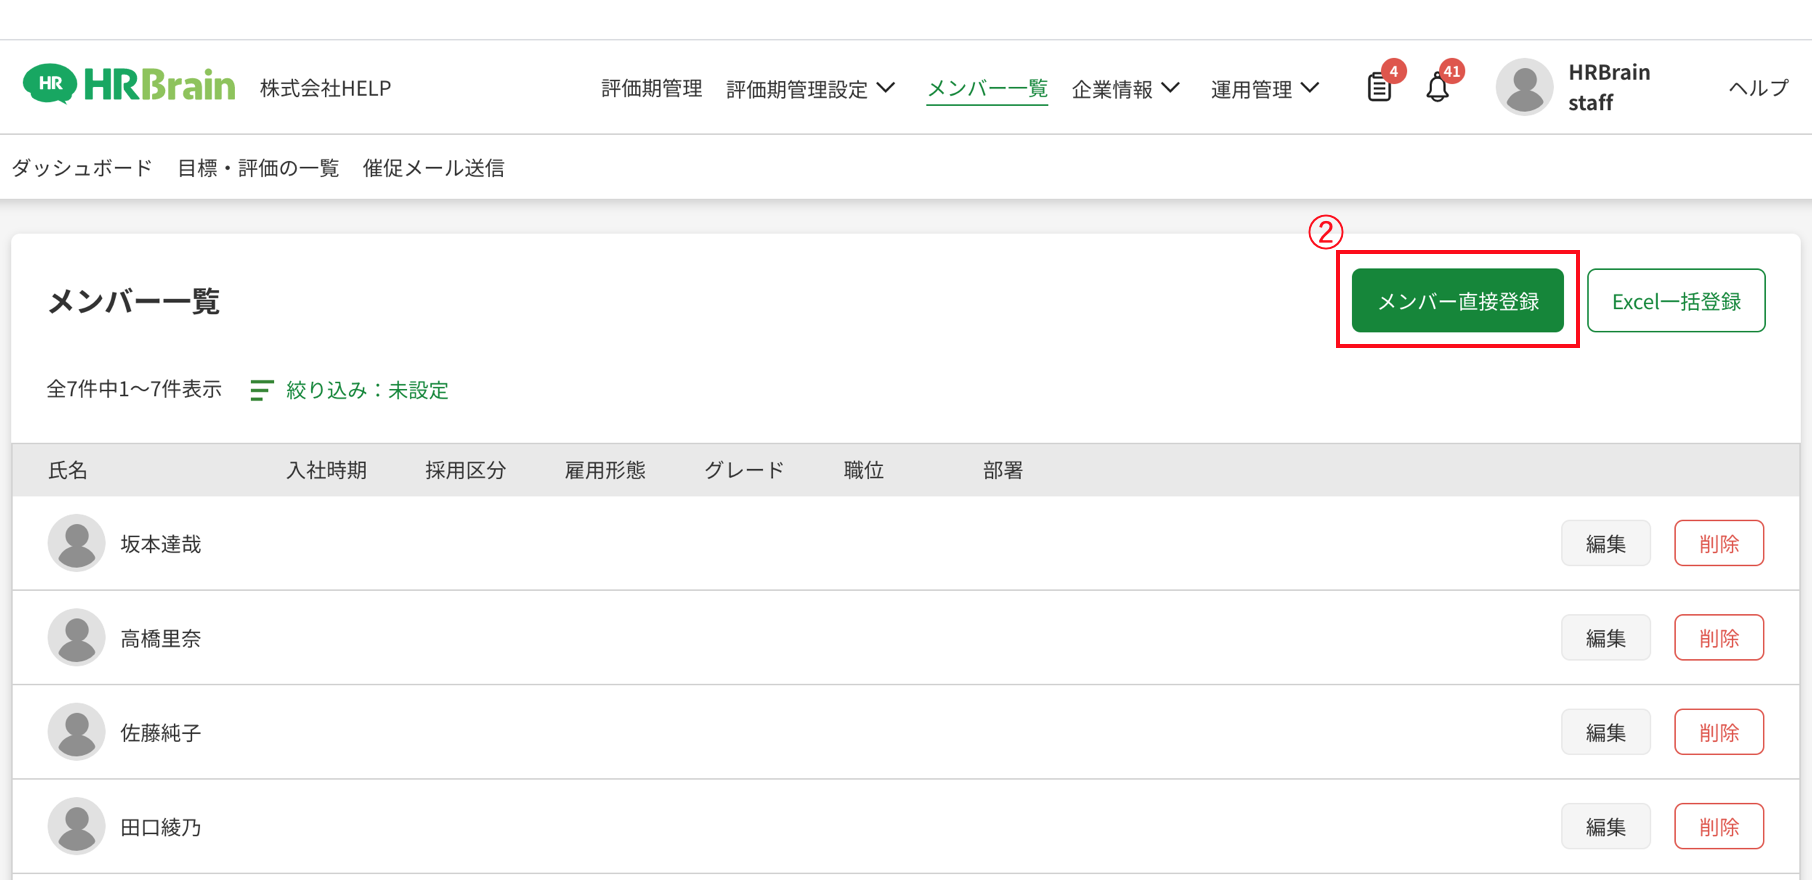This screenshot has height=896, width=1812.
Task: Open 催促メール送信 sub-menu
Action: pyautogui.click(x=433, y=167)
